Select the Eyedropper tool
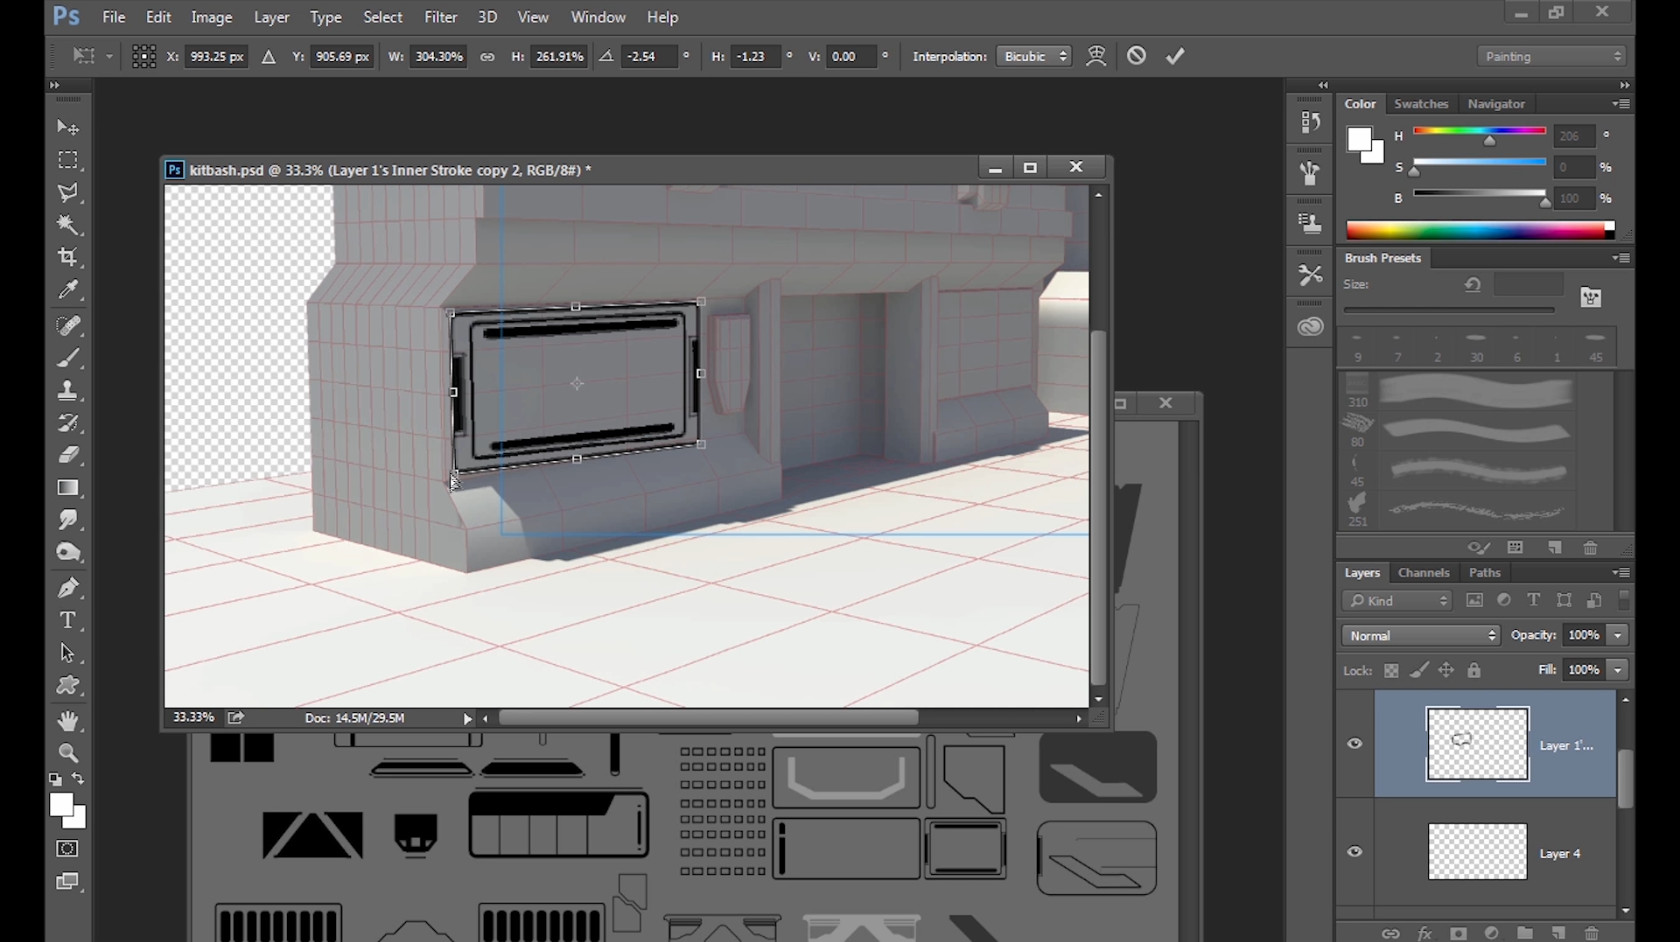Image resolution: width=1680 pixels, height=942 pixels. 68,290
